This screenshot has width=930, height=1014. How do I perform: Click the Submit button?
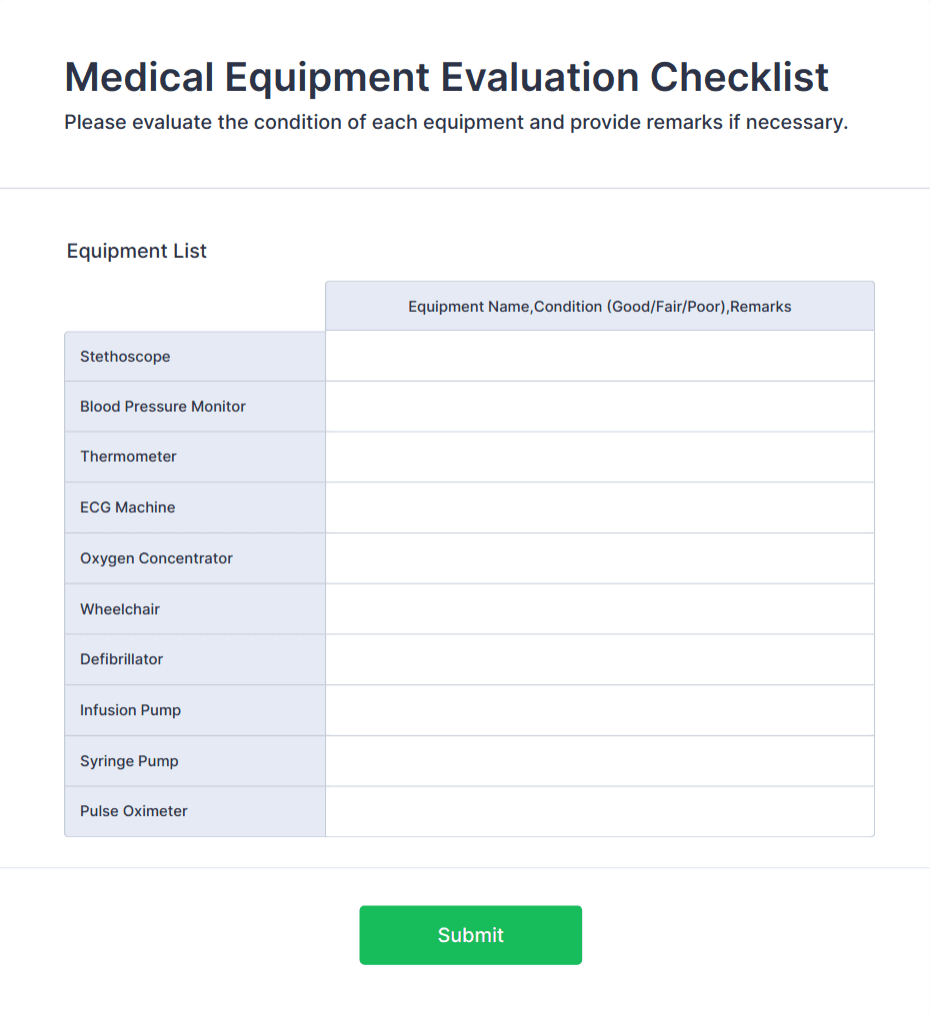(x=470, y=934)
